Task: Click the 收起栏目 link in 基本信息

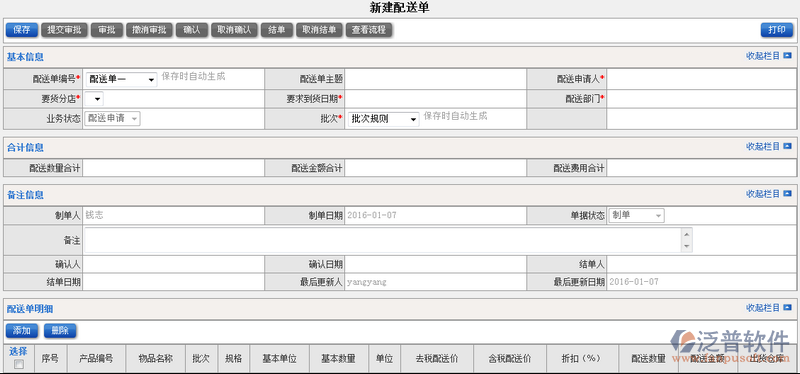Action: (763, 56)
